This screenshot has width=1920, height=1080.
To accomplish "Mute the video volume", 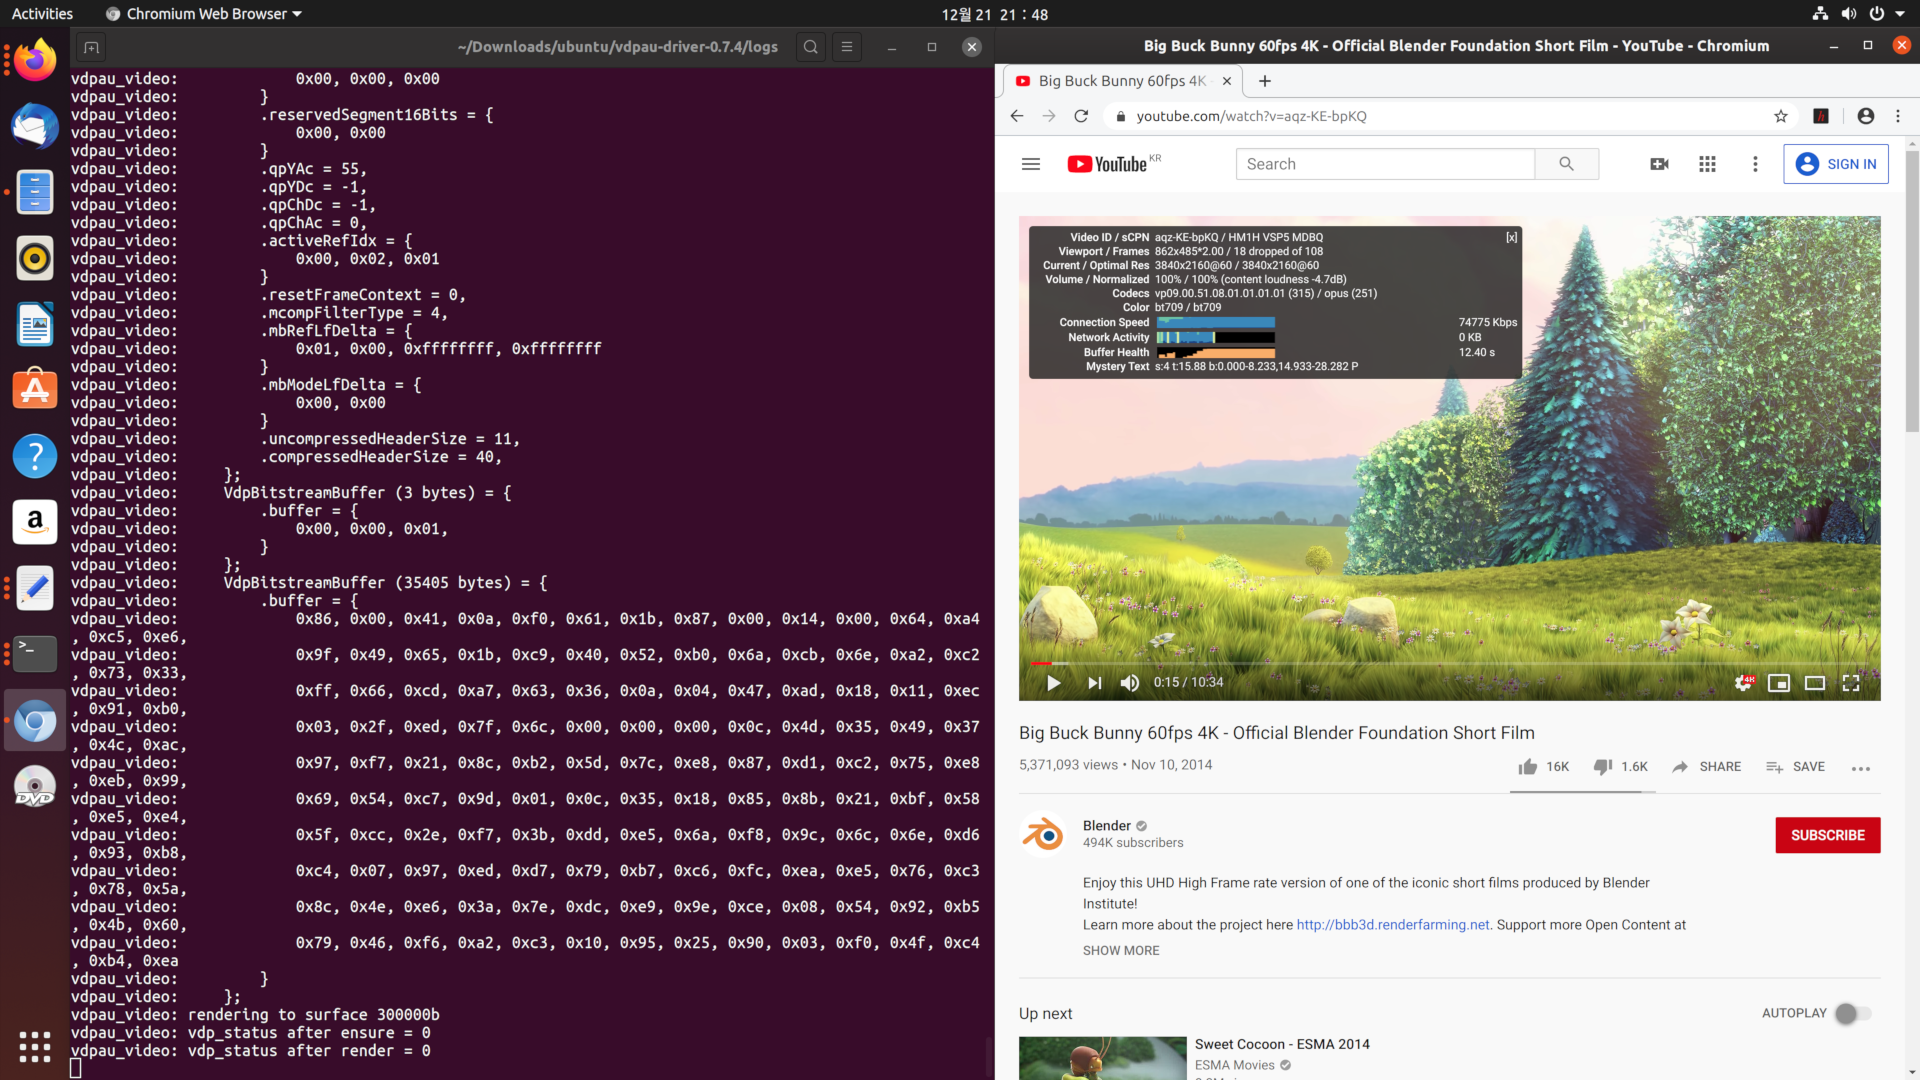I will pos(1130,683).
